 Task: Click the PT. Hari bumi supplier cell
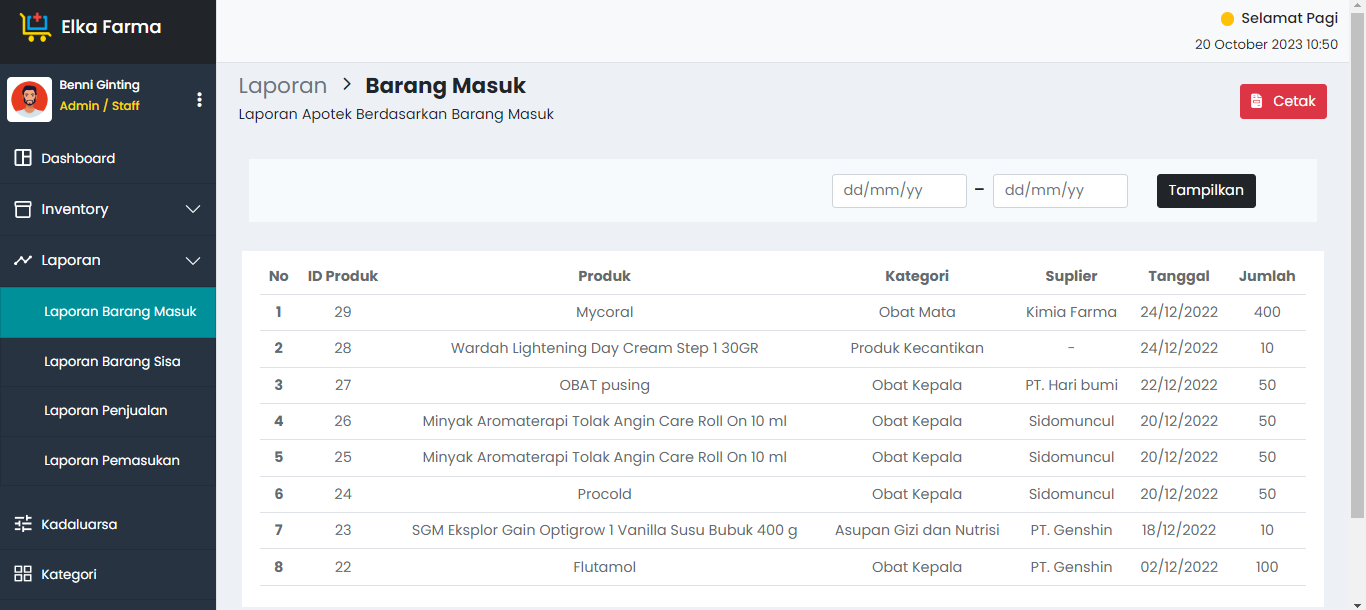tap(1071, 385)
